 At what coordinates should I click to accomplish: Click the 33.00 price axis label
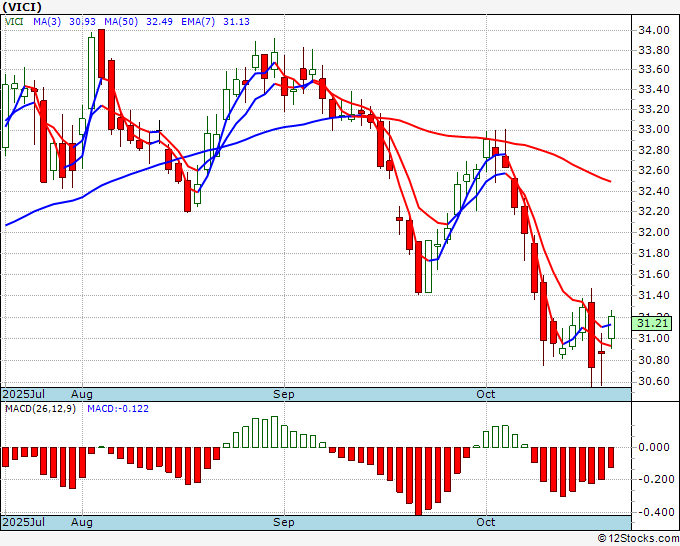[654, 130]
